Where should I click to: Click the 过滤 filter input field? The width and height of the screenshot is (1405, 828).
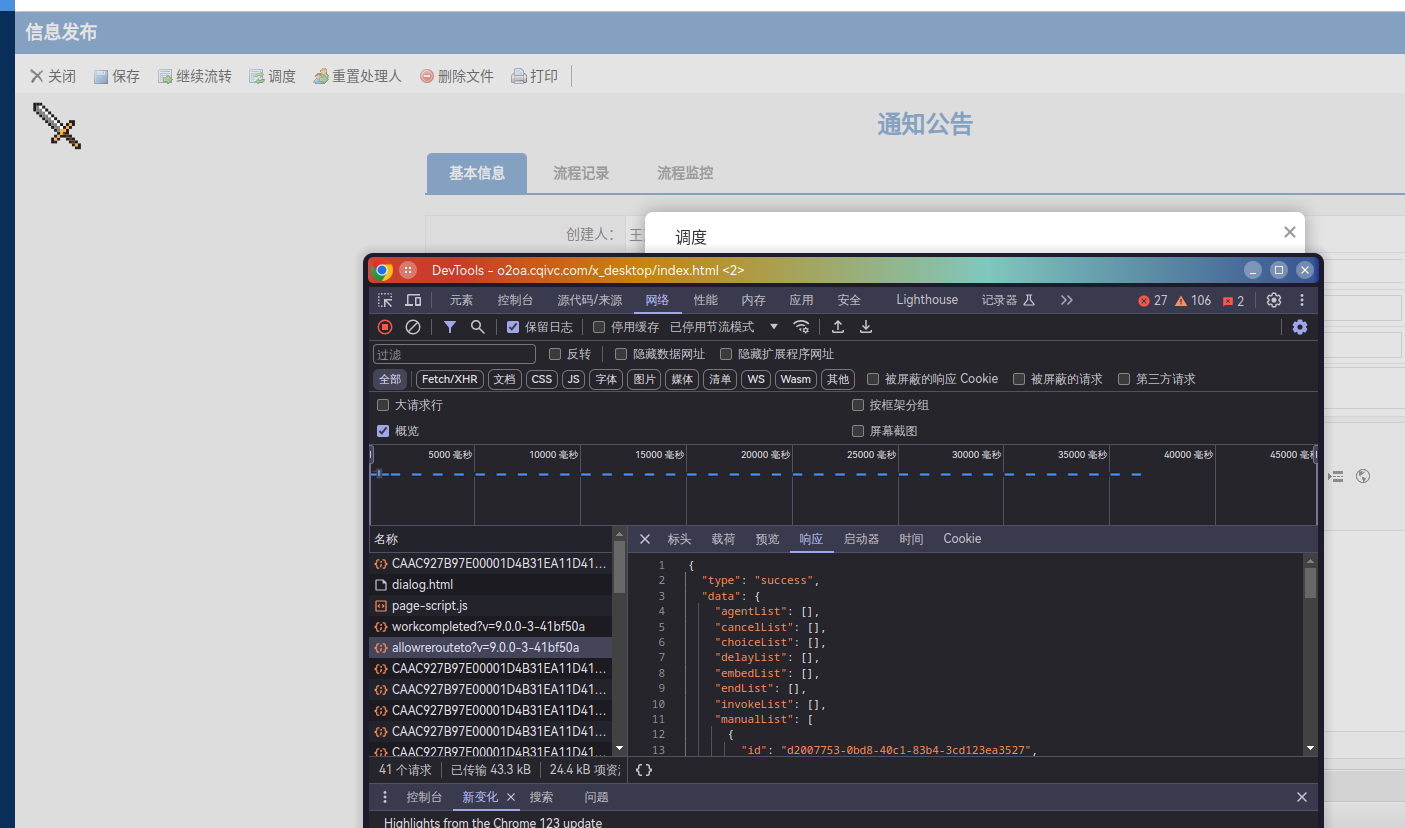coord(454,354)
